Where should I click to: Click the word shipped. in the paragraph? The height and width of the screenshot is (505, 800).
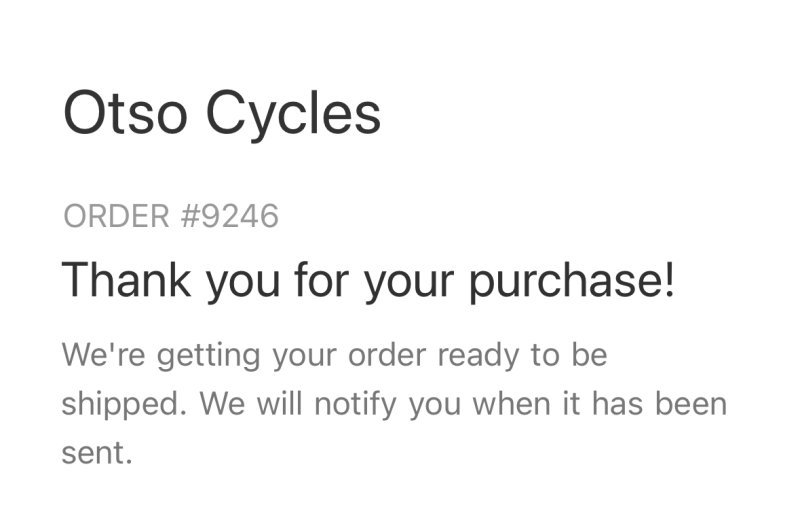(123, 405)
